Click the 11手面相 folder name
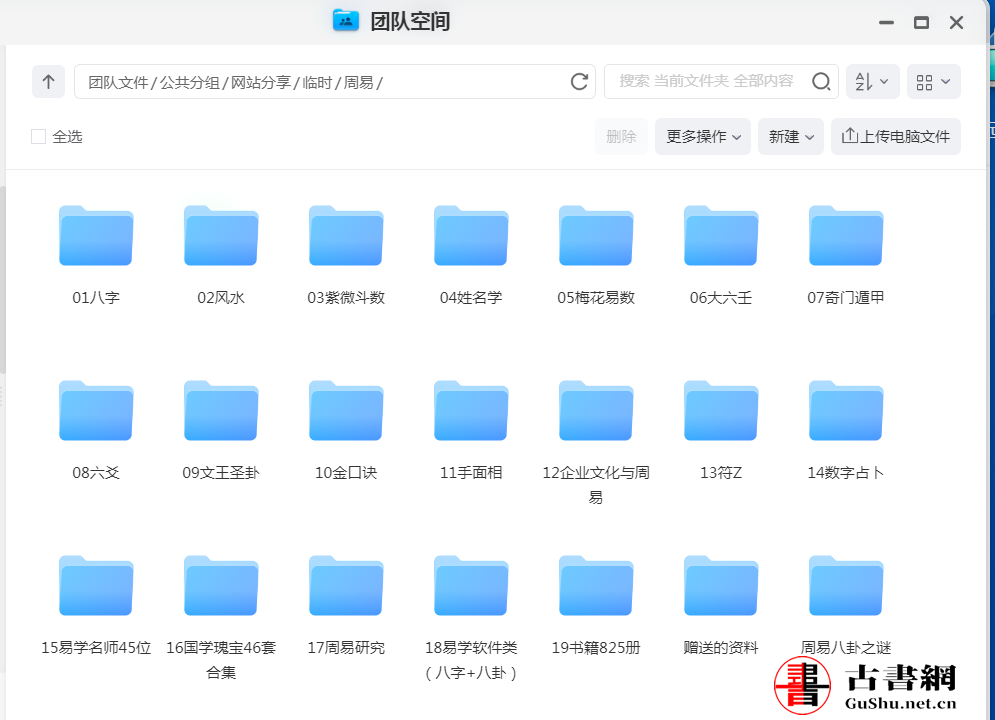This screenshot has height=720, width=995. (x=471, y=473)
